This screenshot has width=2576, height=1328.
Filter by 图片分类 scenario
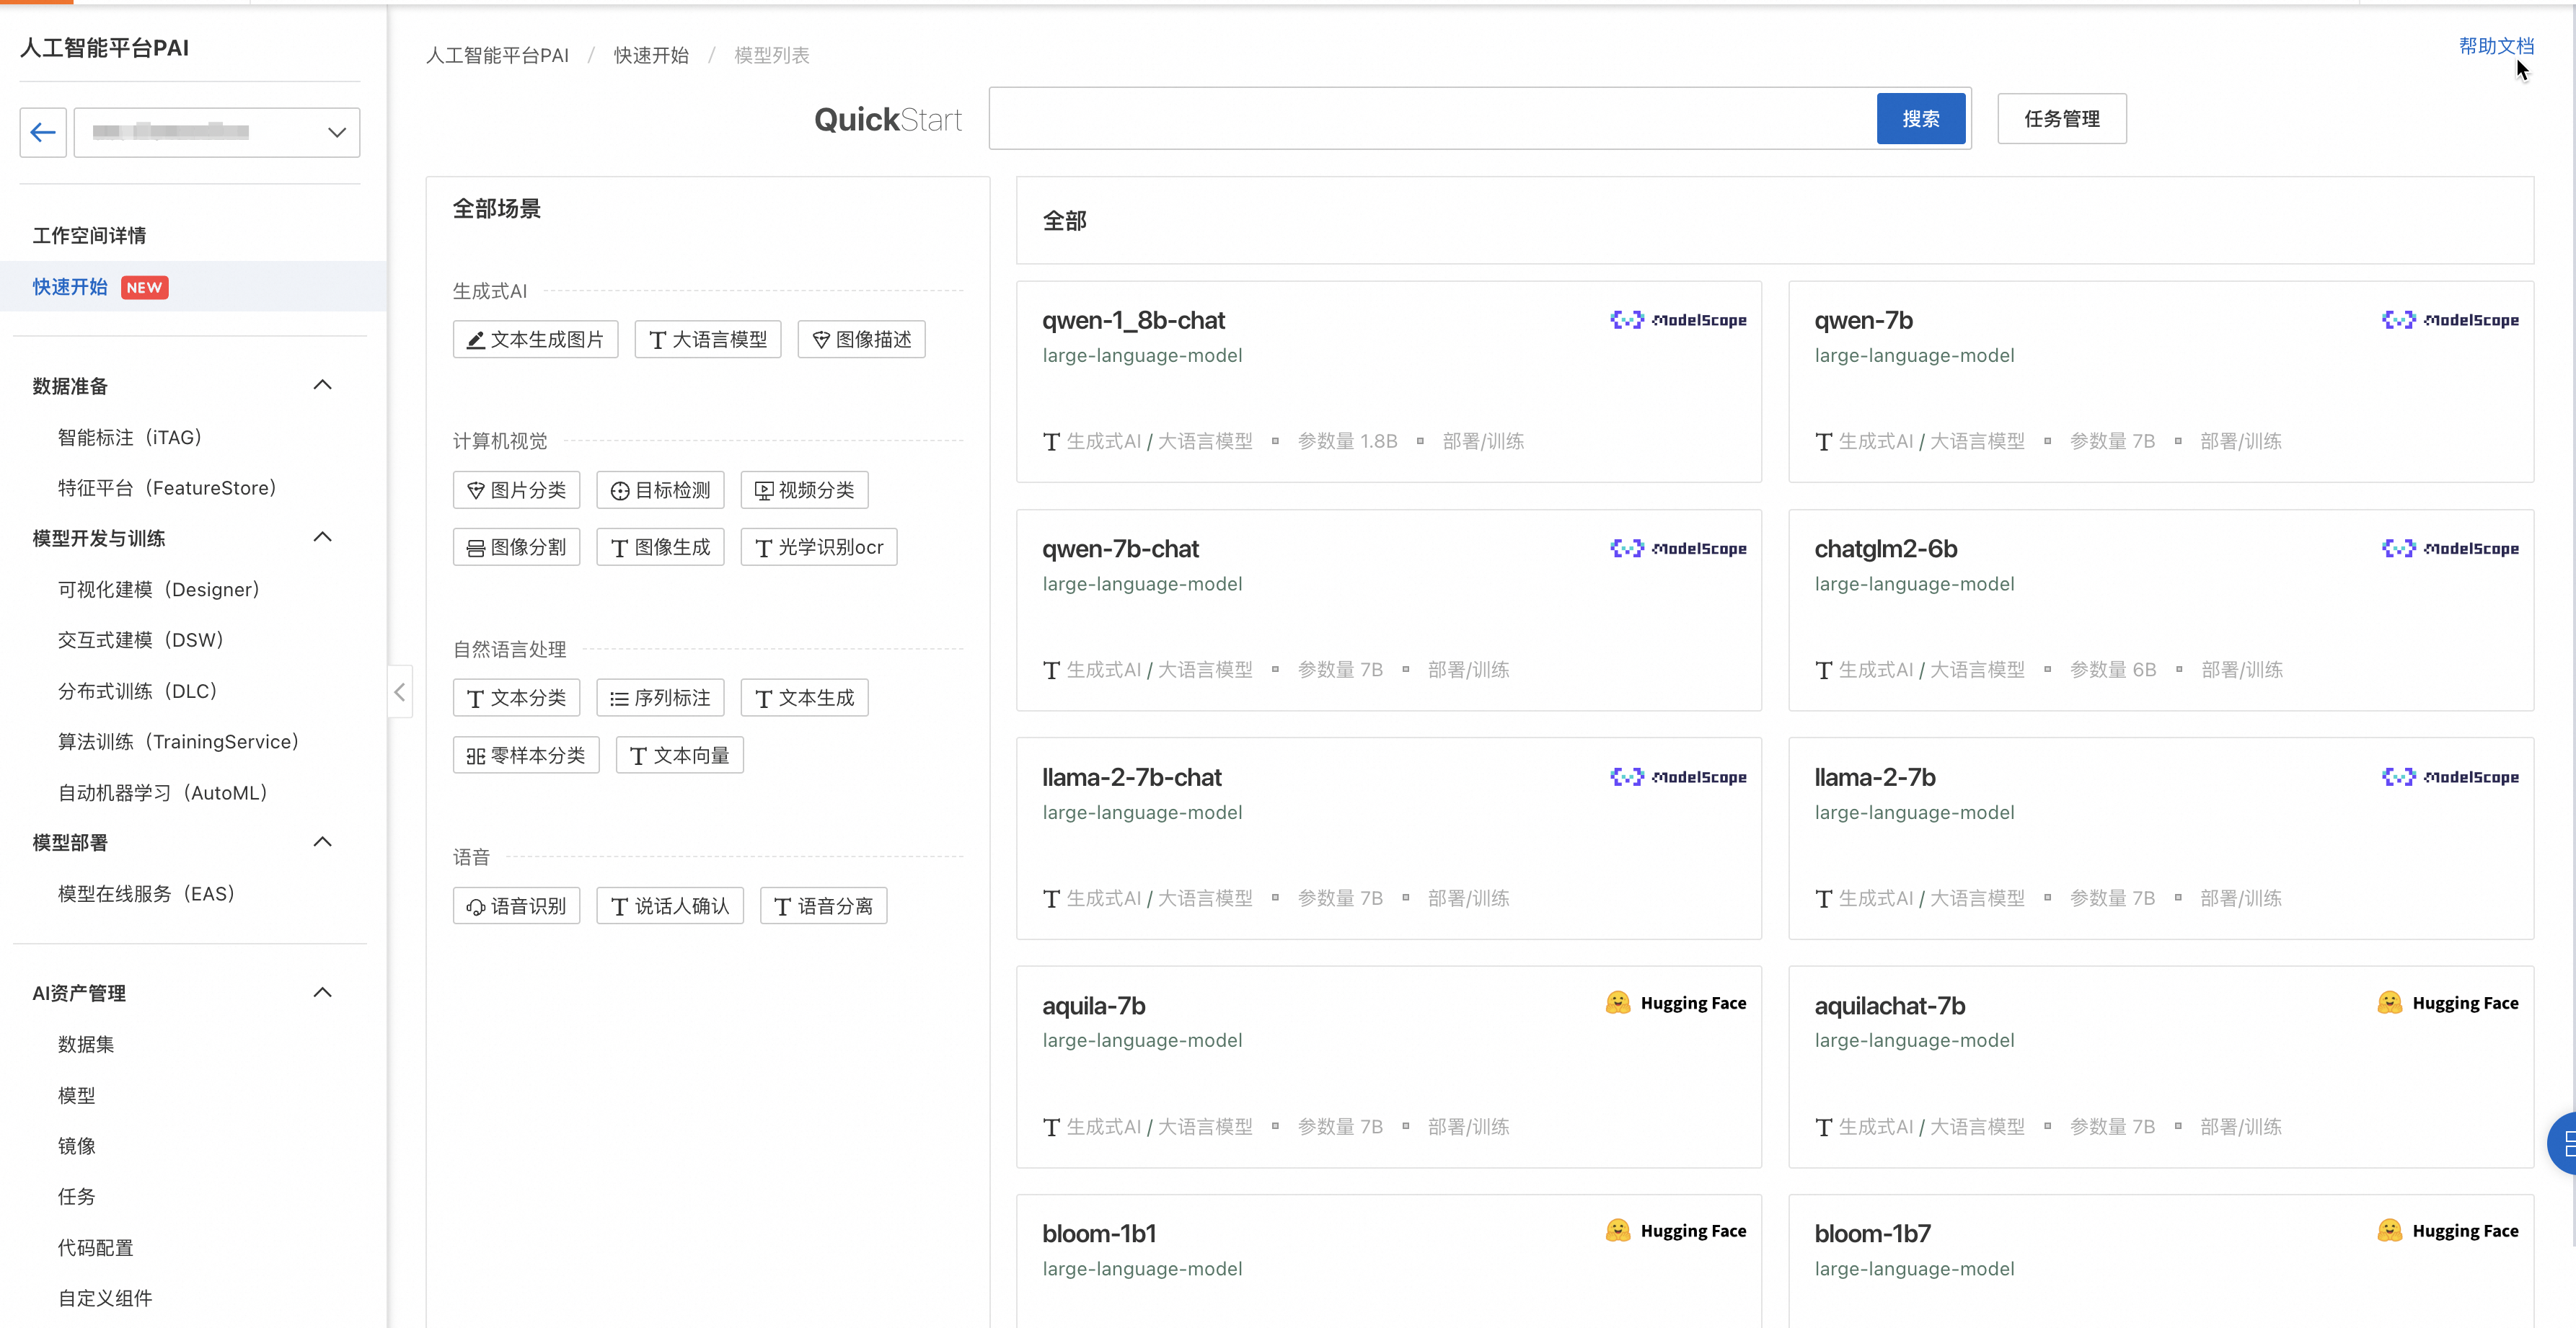[x=516, y=491]
